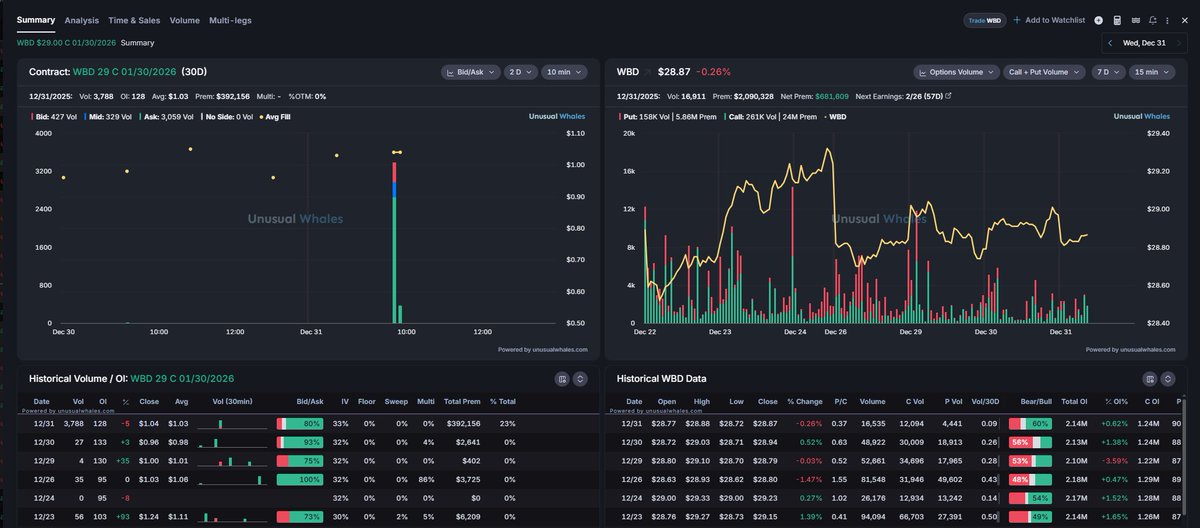This screenshot has width=1200, height=528.
Task: Click the +93 OI change cell in 12/23 row
Action: (x=125, y=516)
